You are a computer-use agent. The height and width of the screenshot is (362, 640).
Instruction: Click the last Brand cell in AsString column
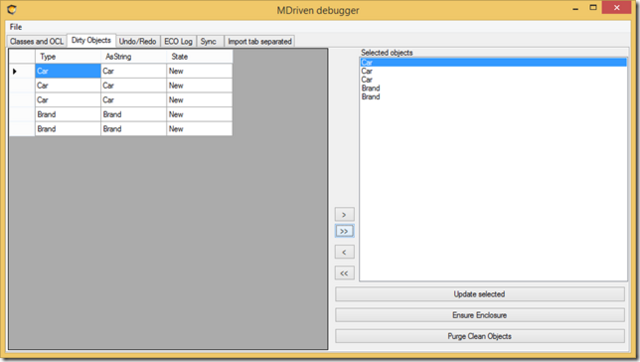point(133,129)
